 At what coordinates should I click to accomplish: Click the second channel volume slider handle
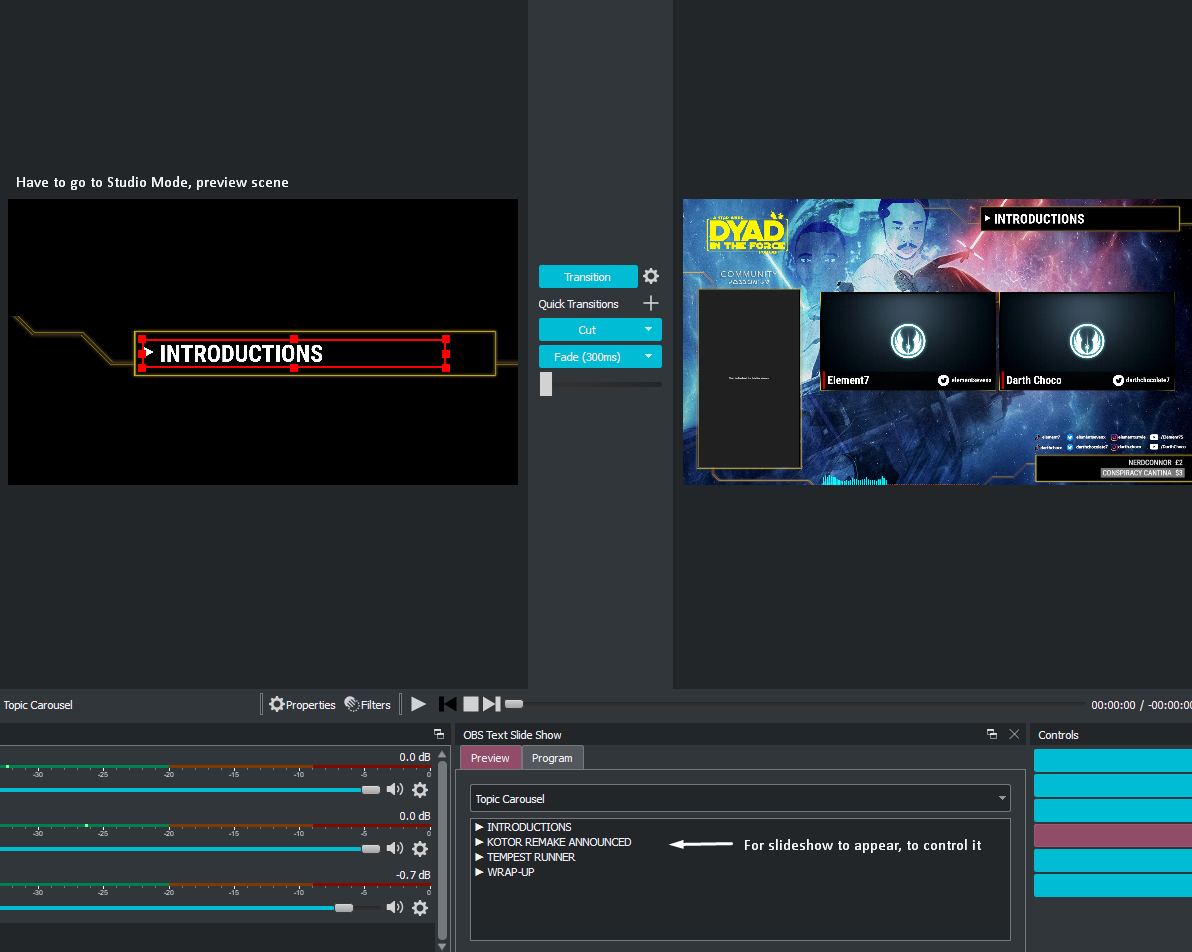371,849
